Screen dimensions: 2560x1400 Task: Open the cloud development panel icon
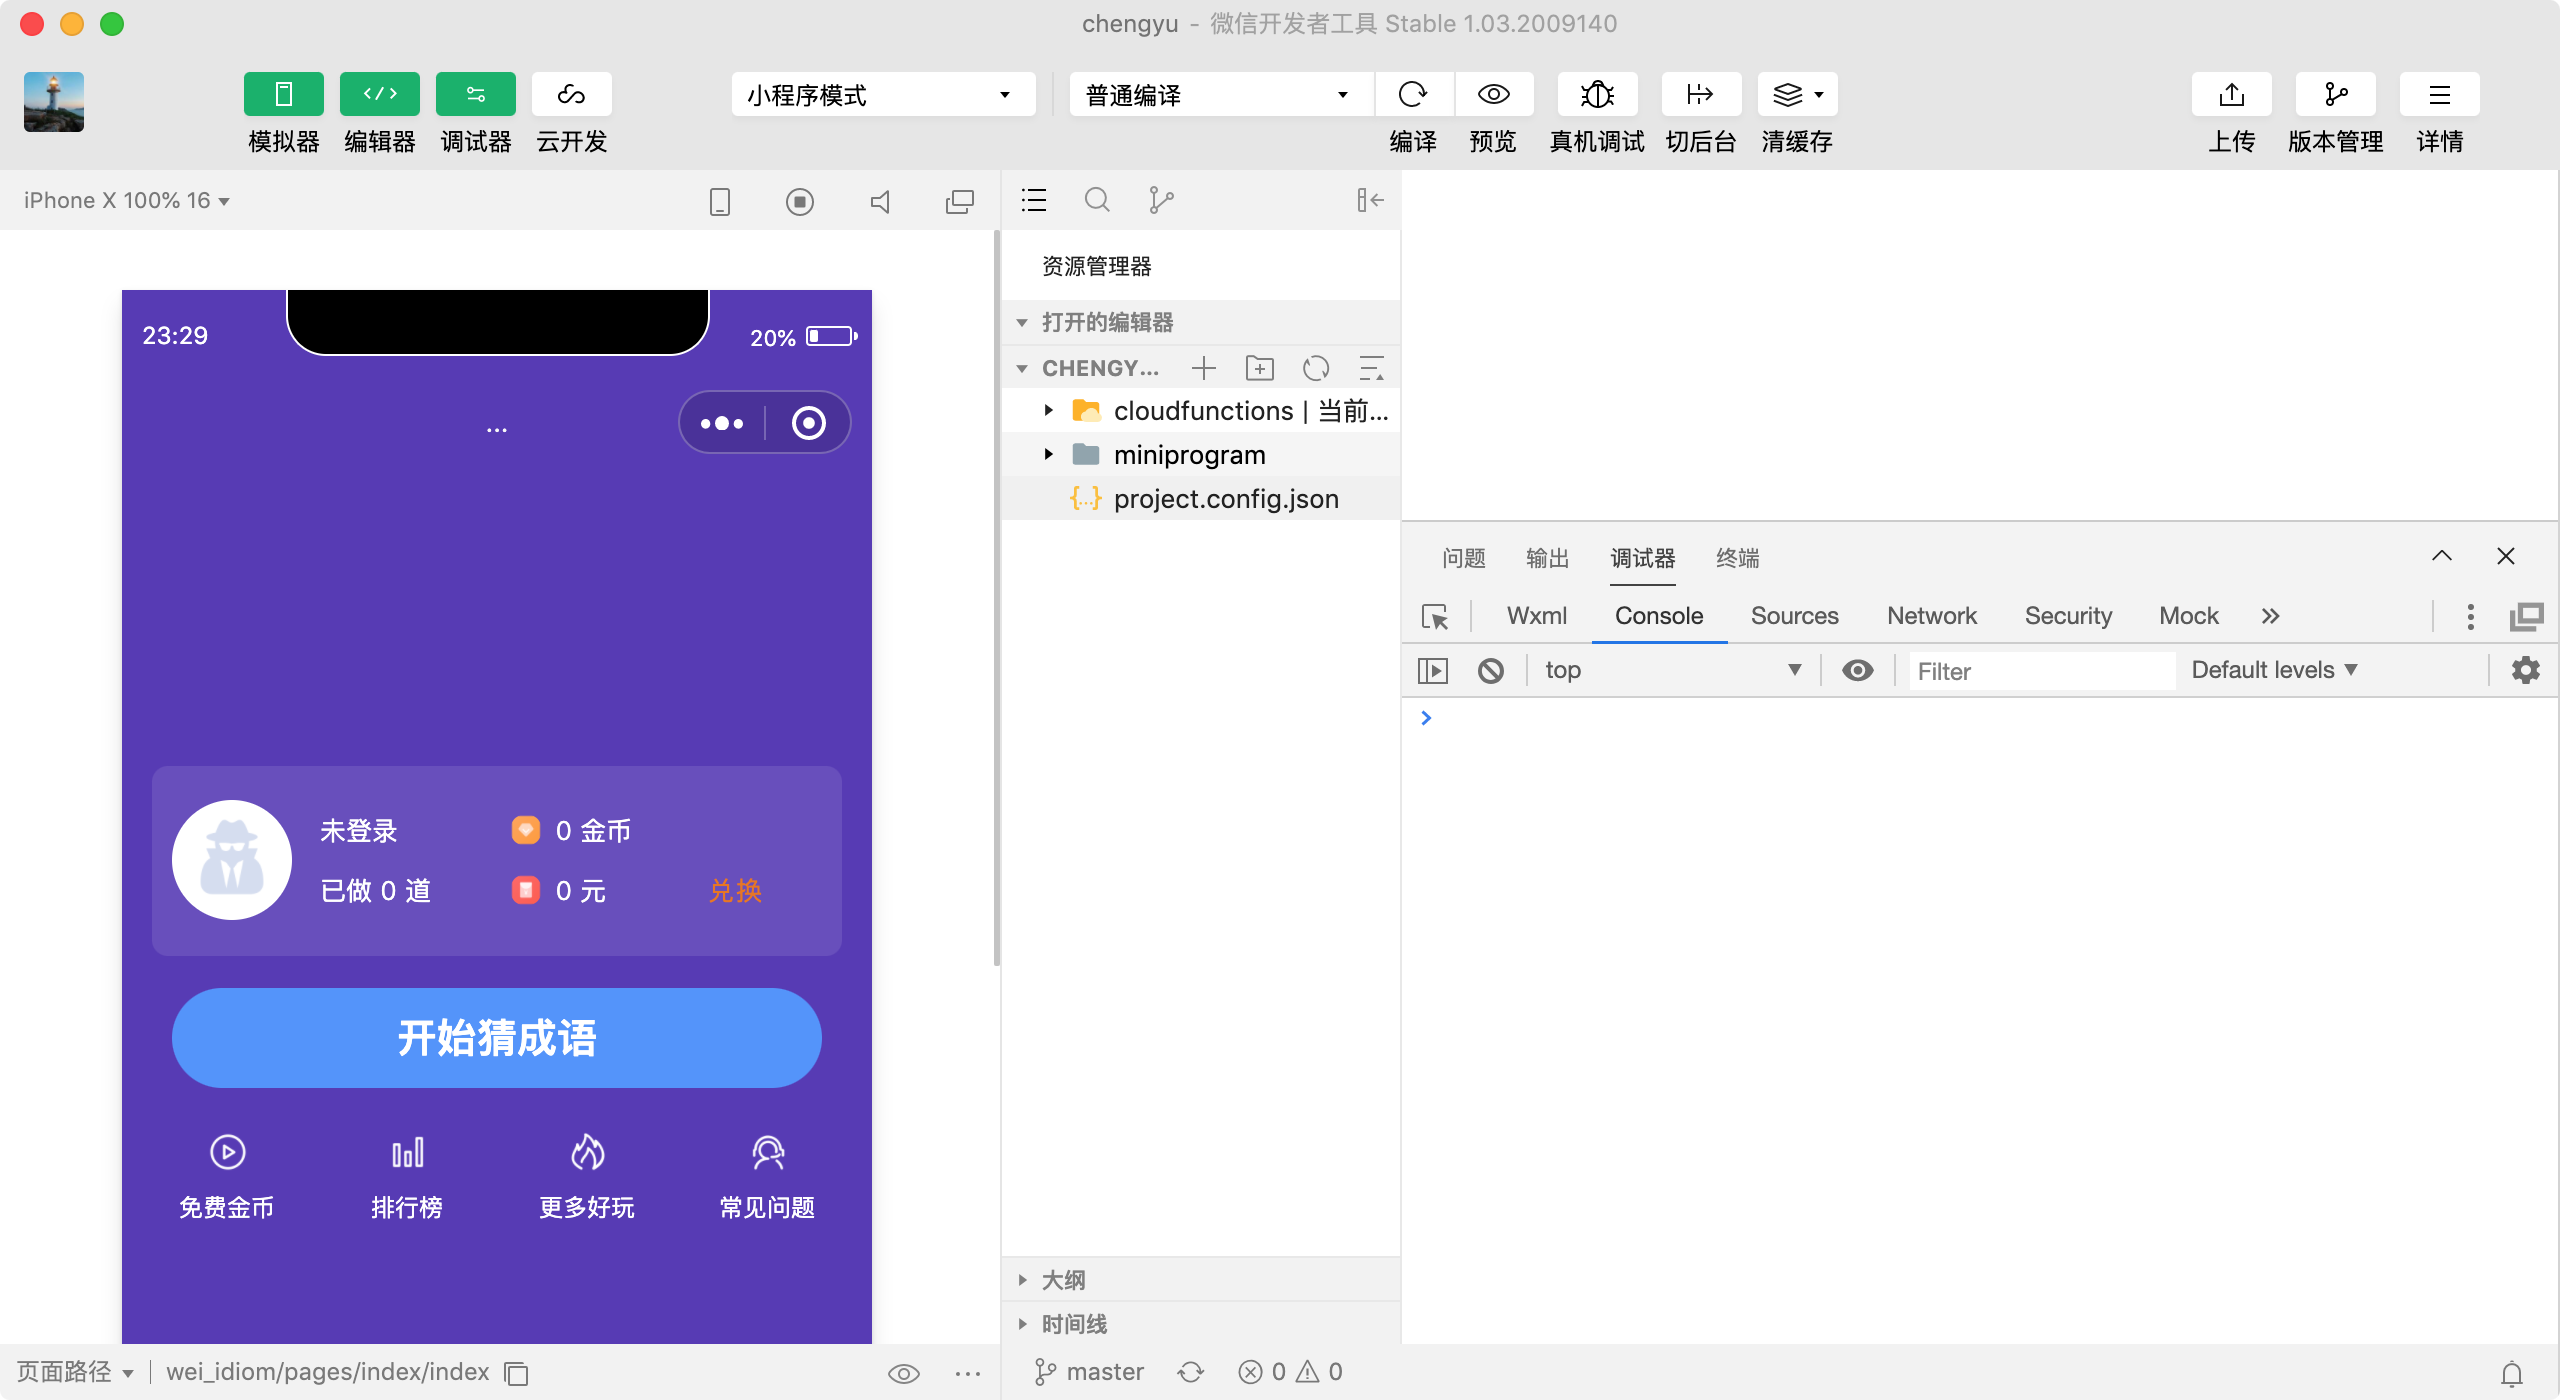click(x=571, y=95)
